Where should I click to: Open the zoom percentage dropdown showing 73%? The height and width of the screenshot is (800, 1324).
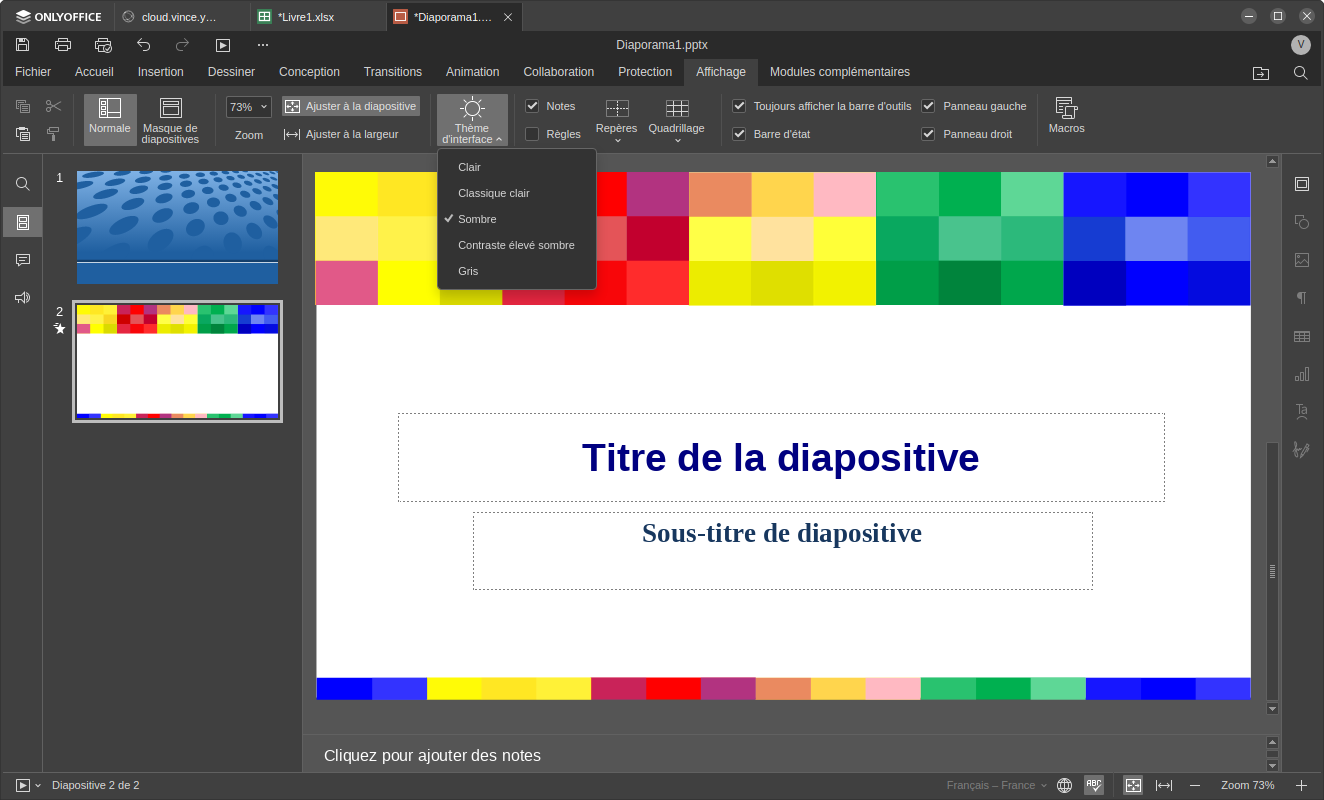tap(249, 107)
